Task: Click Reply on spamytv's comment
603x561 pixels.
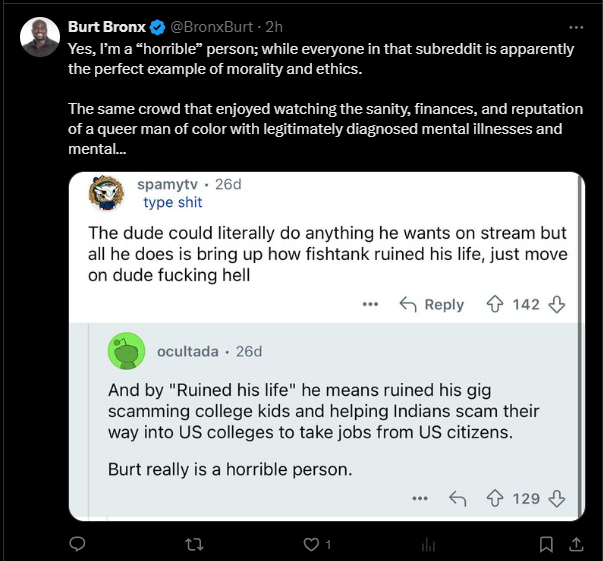Action: (x=431, y=305)
